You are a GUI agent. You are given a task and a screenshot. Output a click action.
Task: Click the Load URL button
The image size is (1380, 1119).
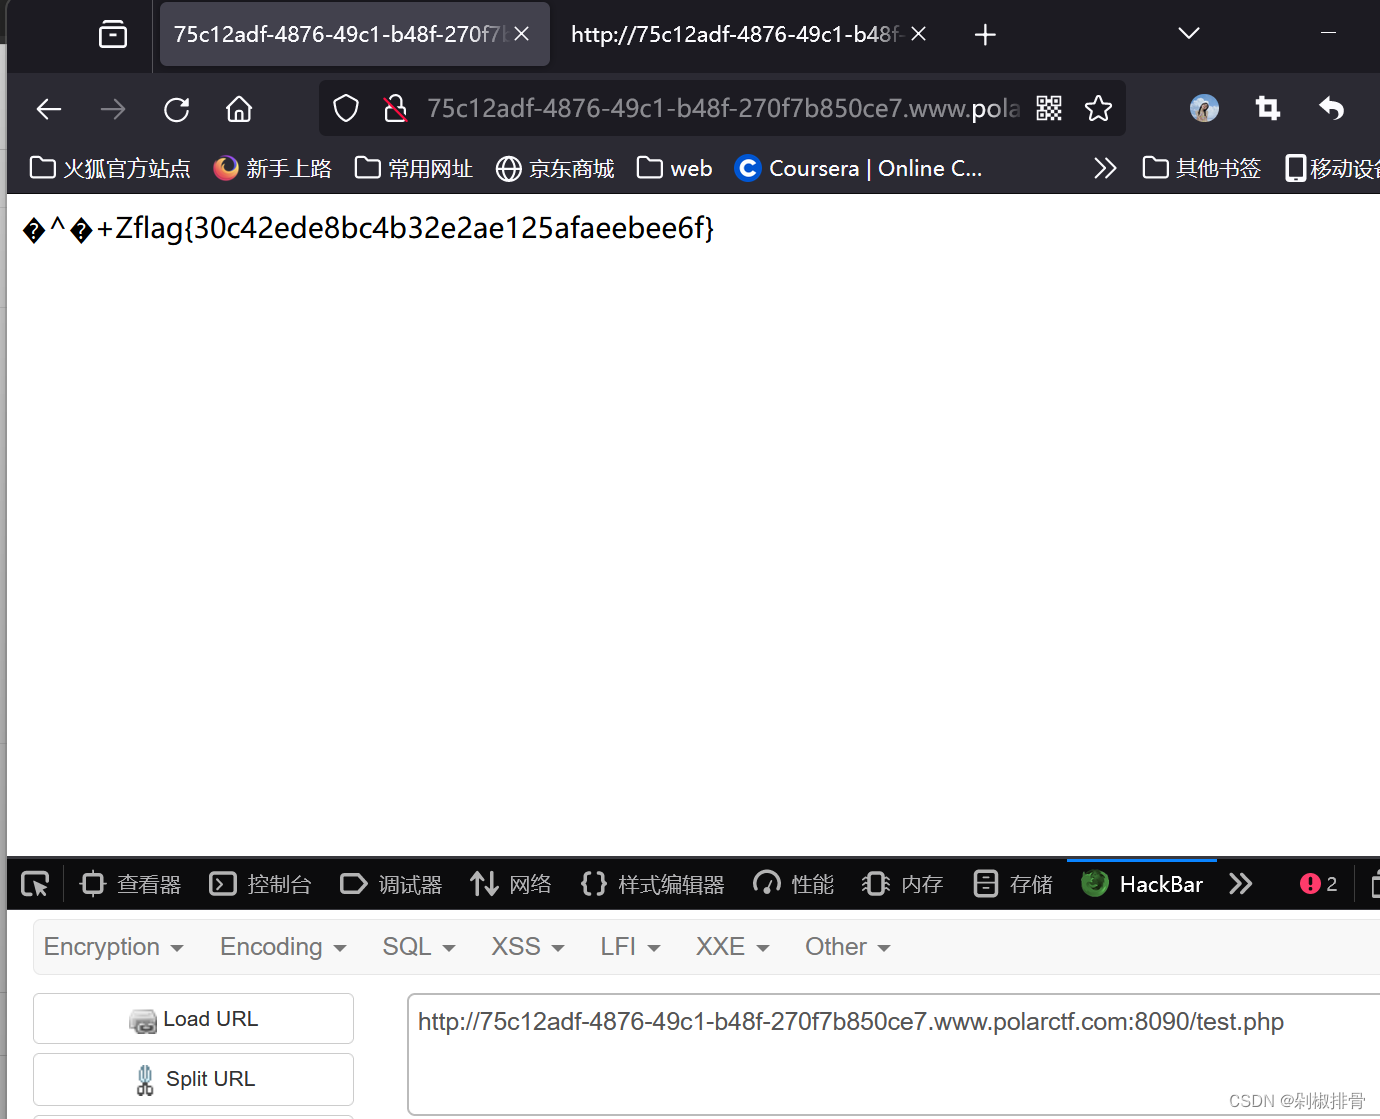[x=193, y=1018]
